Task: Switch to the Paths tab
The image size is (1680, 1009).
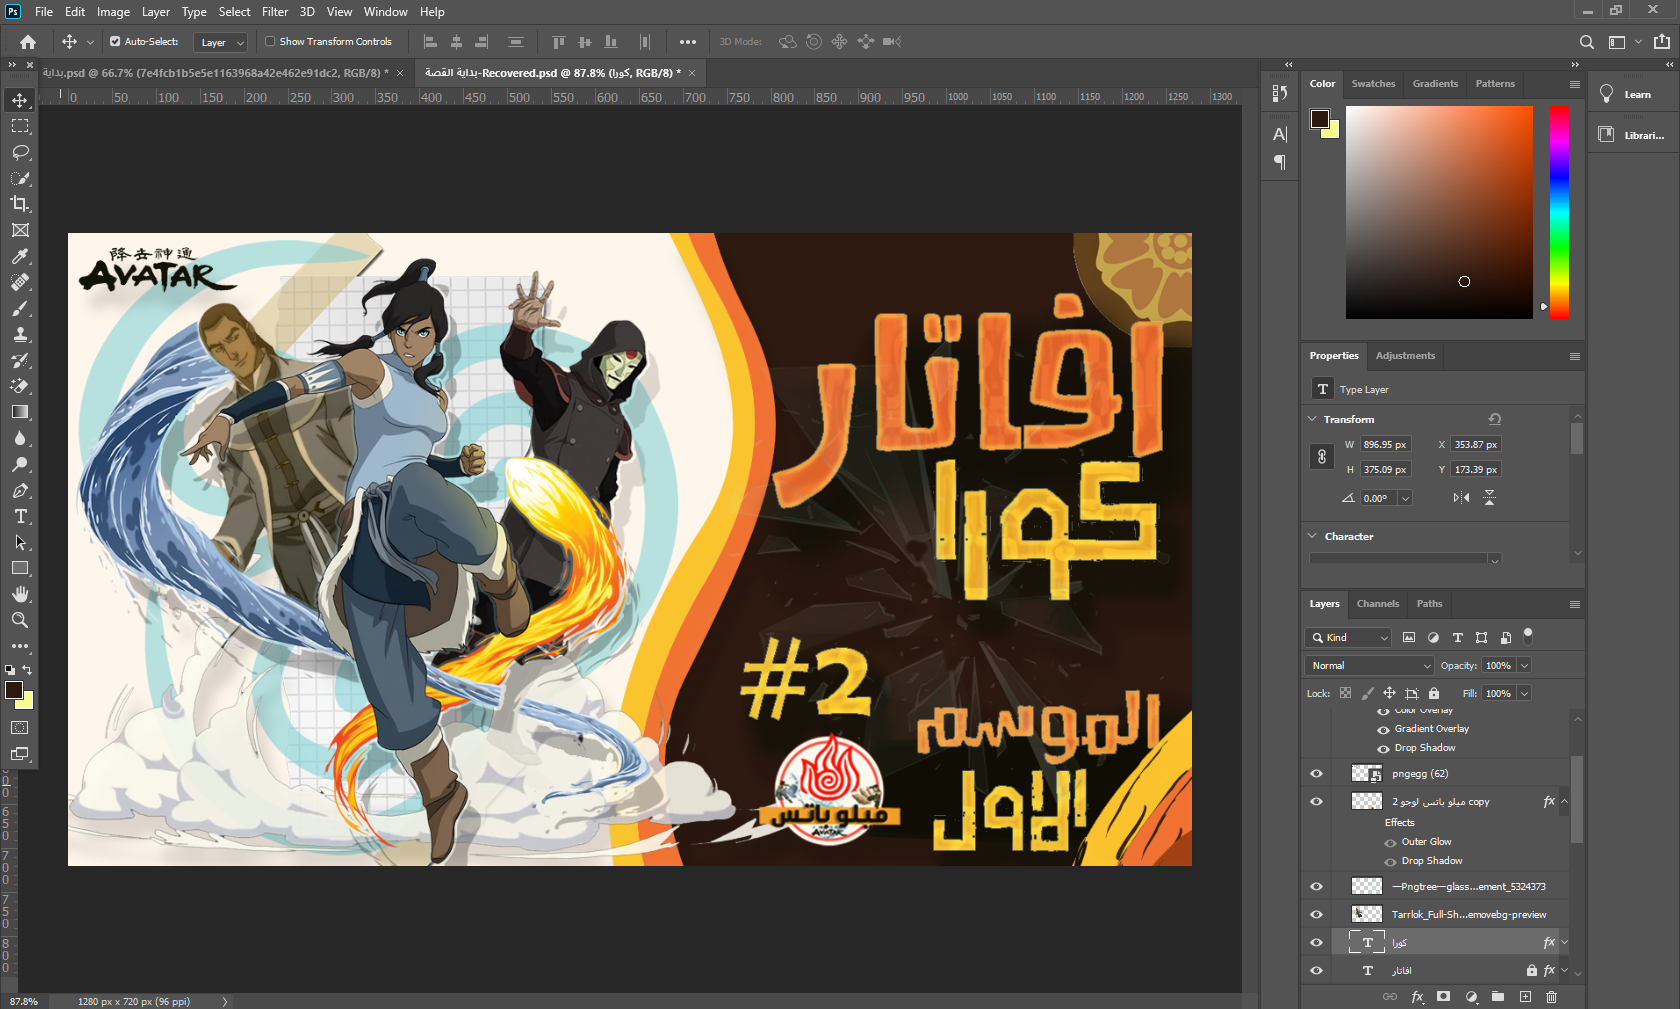Action: (x=1429, y=604)
